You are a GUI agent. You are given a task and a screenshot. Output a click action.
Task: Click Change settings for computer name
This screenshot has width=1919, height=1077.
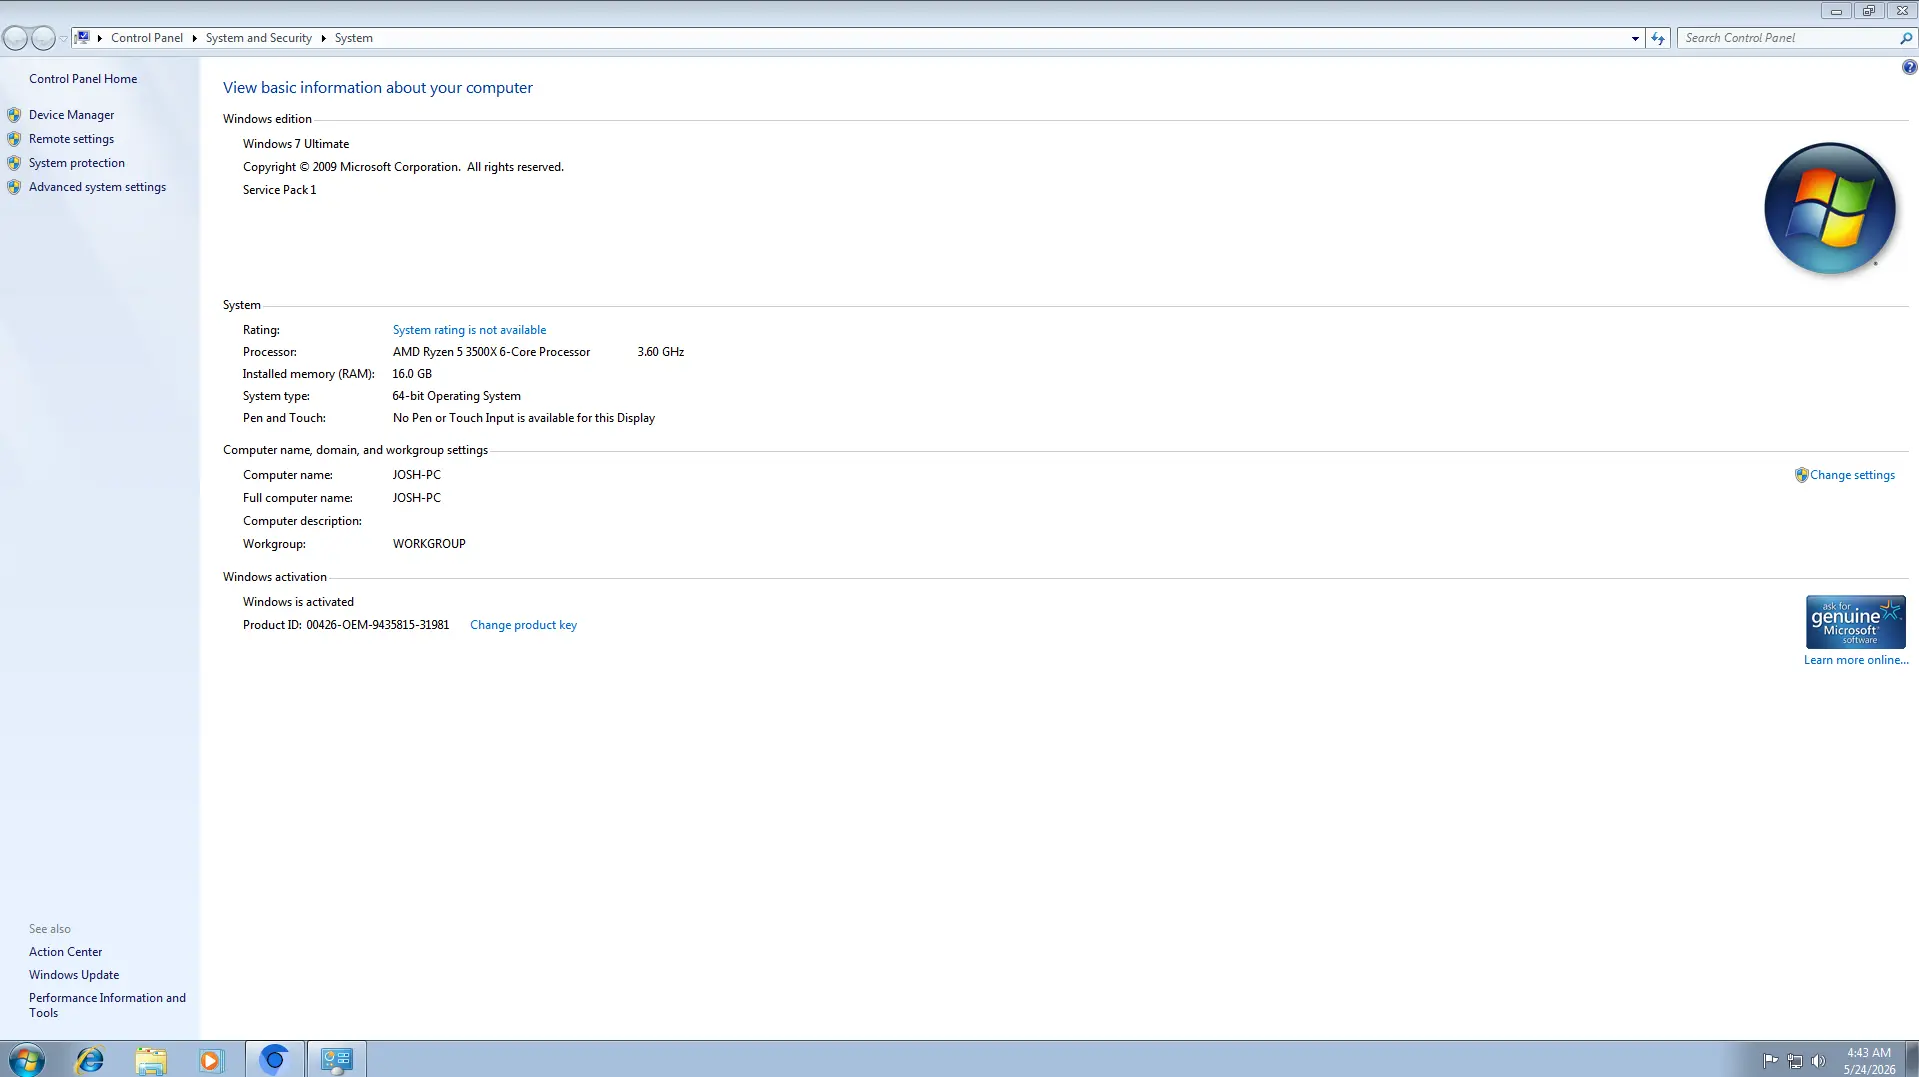[x=1852, y=475]
